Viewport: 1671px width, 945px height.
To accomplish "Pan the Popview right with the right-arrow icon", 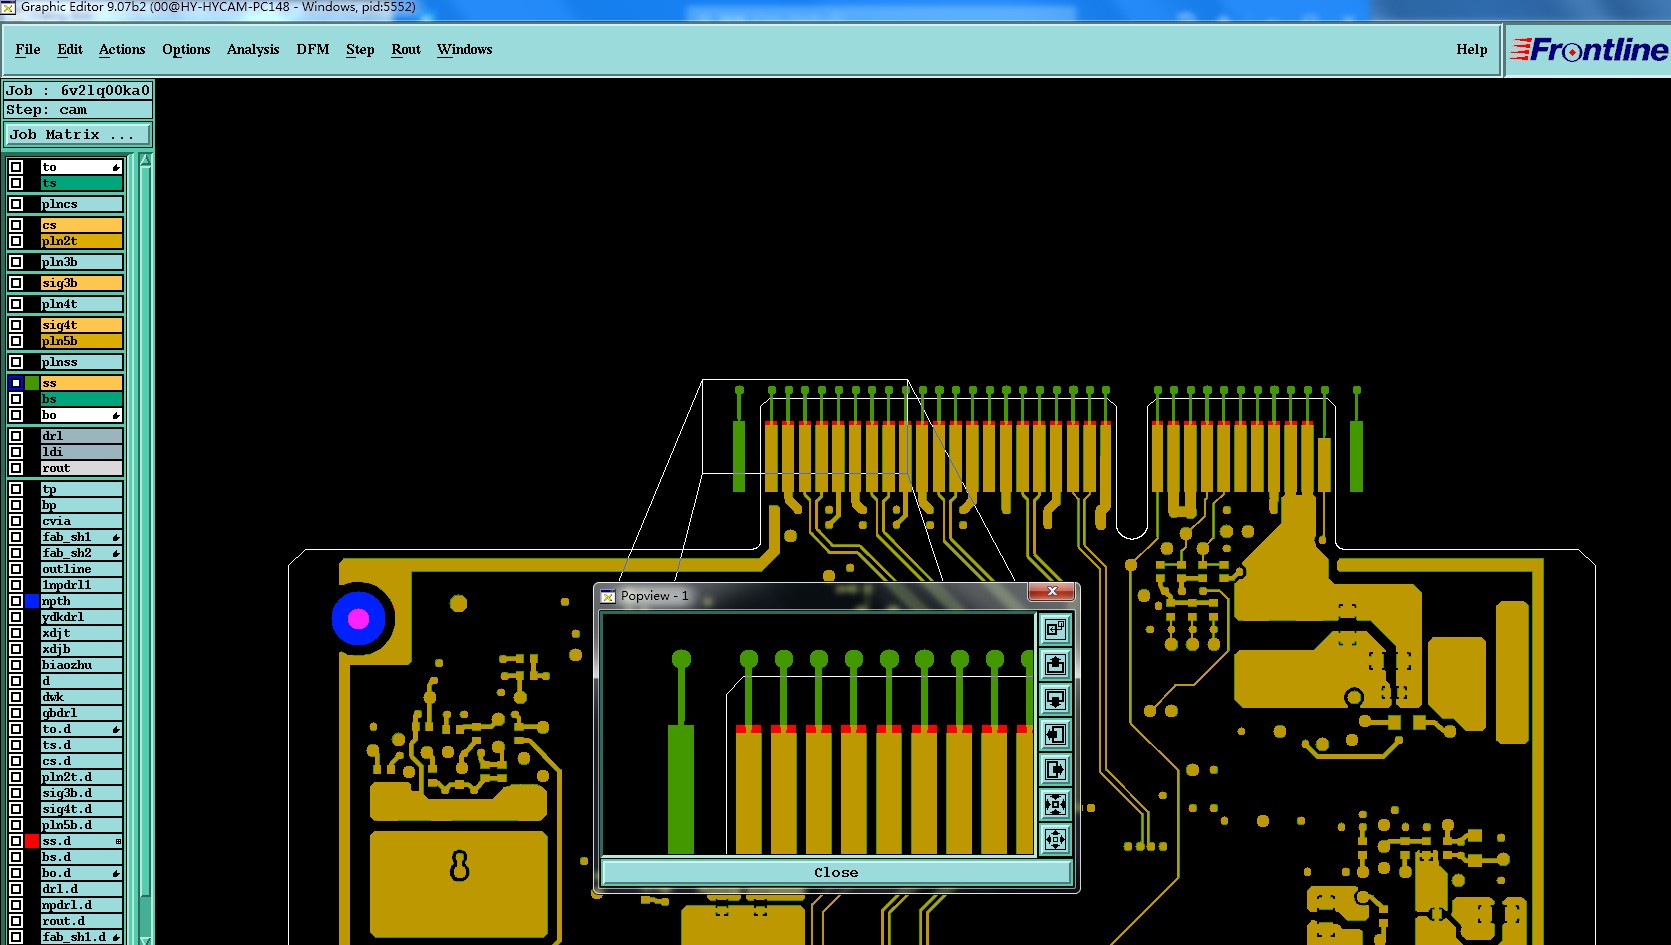I will pos(1055,769).
